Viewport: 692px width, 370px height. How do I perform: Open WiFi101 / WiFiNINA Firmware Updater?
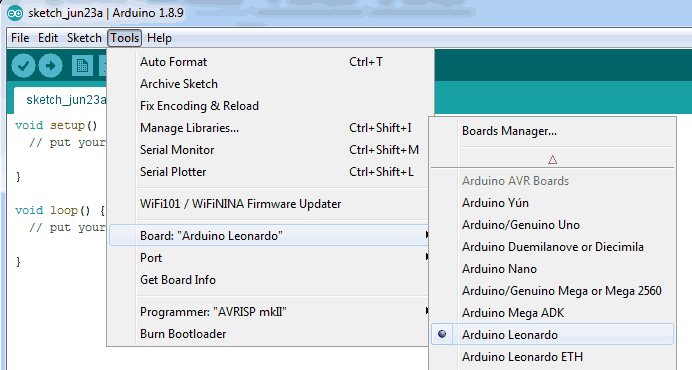[x=269, y=204]
